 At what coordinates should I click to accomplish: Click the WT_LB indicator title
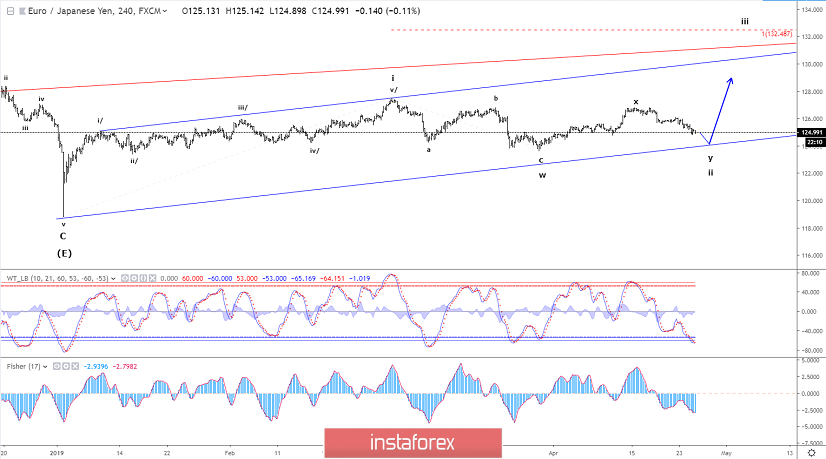pyautogui.click(x=57, y=278)
